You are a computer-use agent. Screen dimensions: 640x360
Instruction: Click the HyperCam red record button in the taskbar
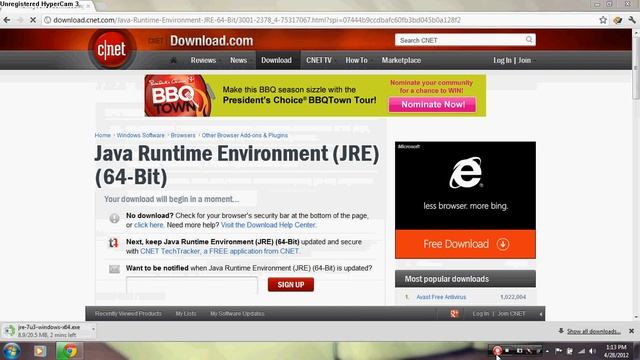tap(497, 351)
